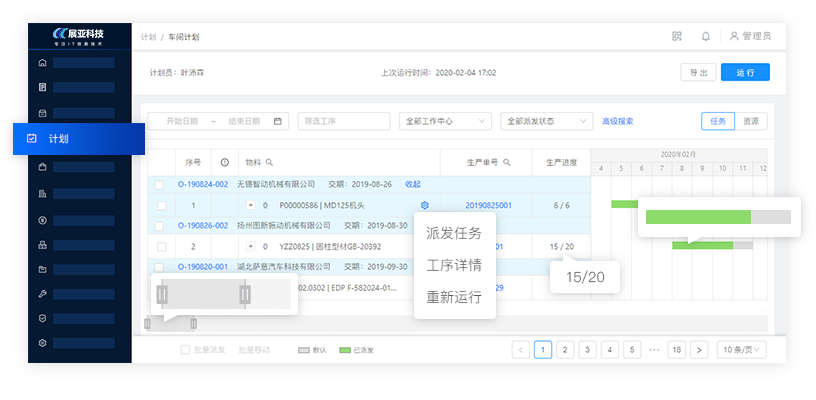Expand the plus for YZZ0825 圆柱型材

click(x=250, y=247)
